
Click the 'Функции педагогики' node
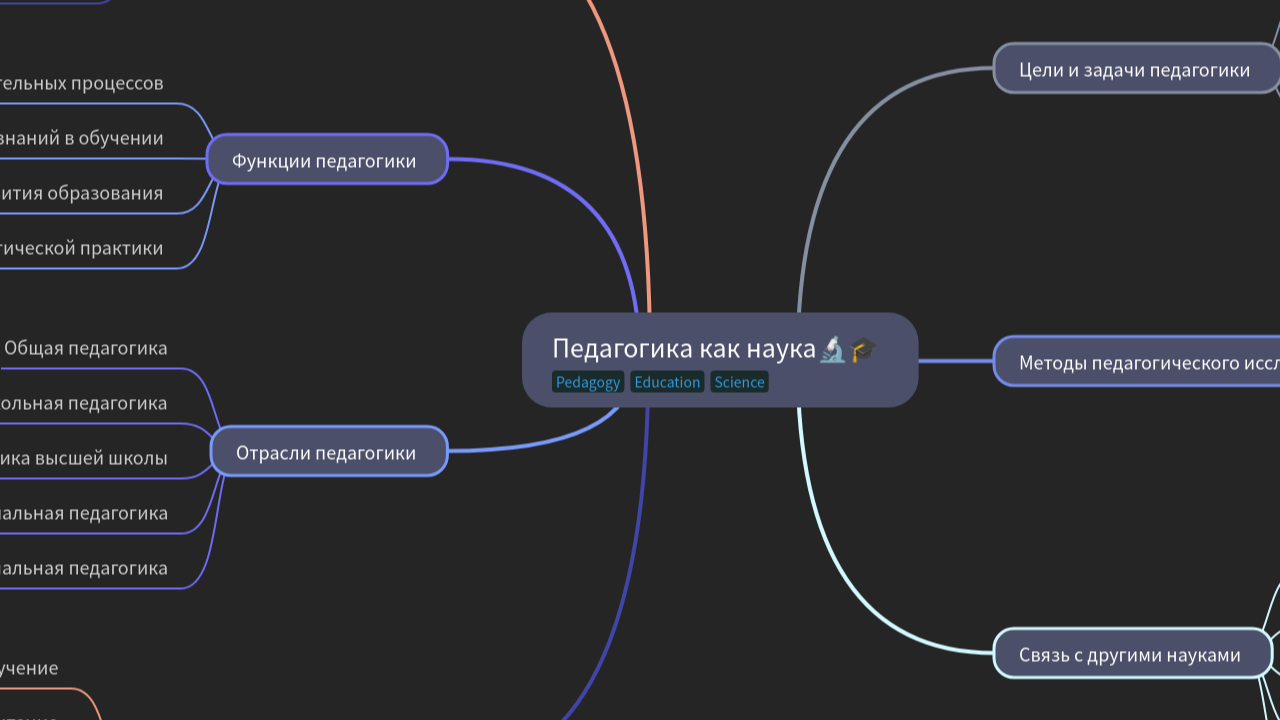[x=326, y=159]
